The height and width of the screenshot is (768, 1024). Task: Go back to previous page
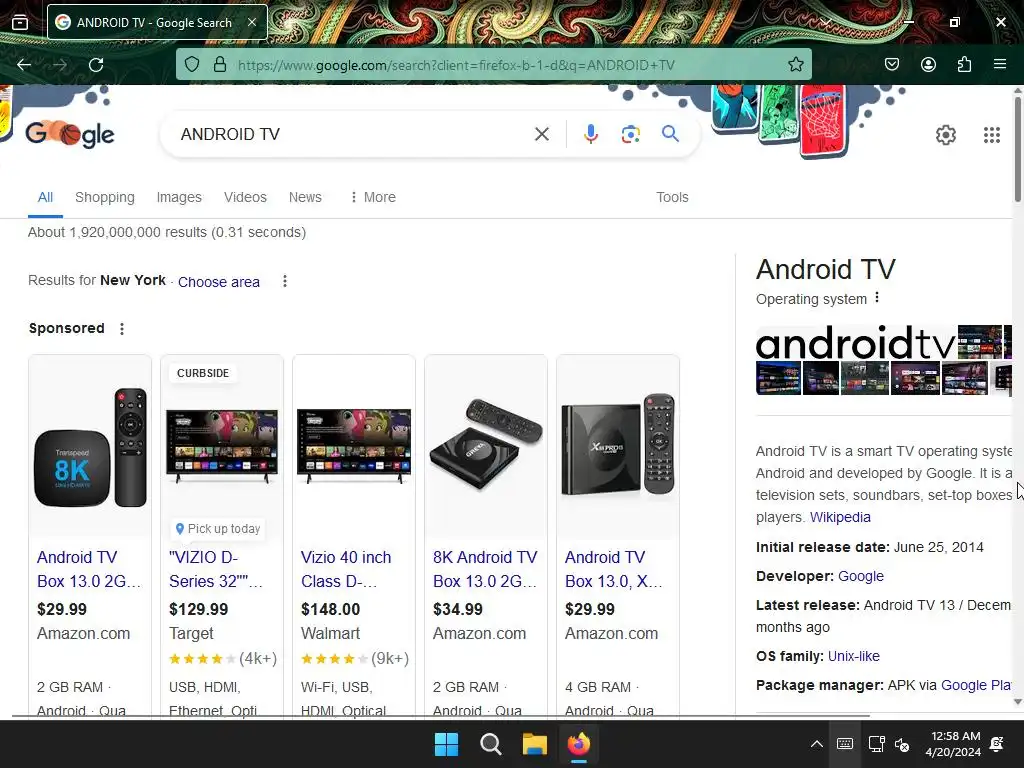pos(24,65)
